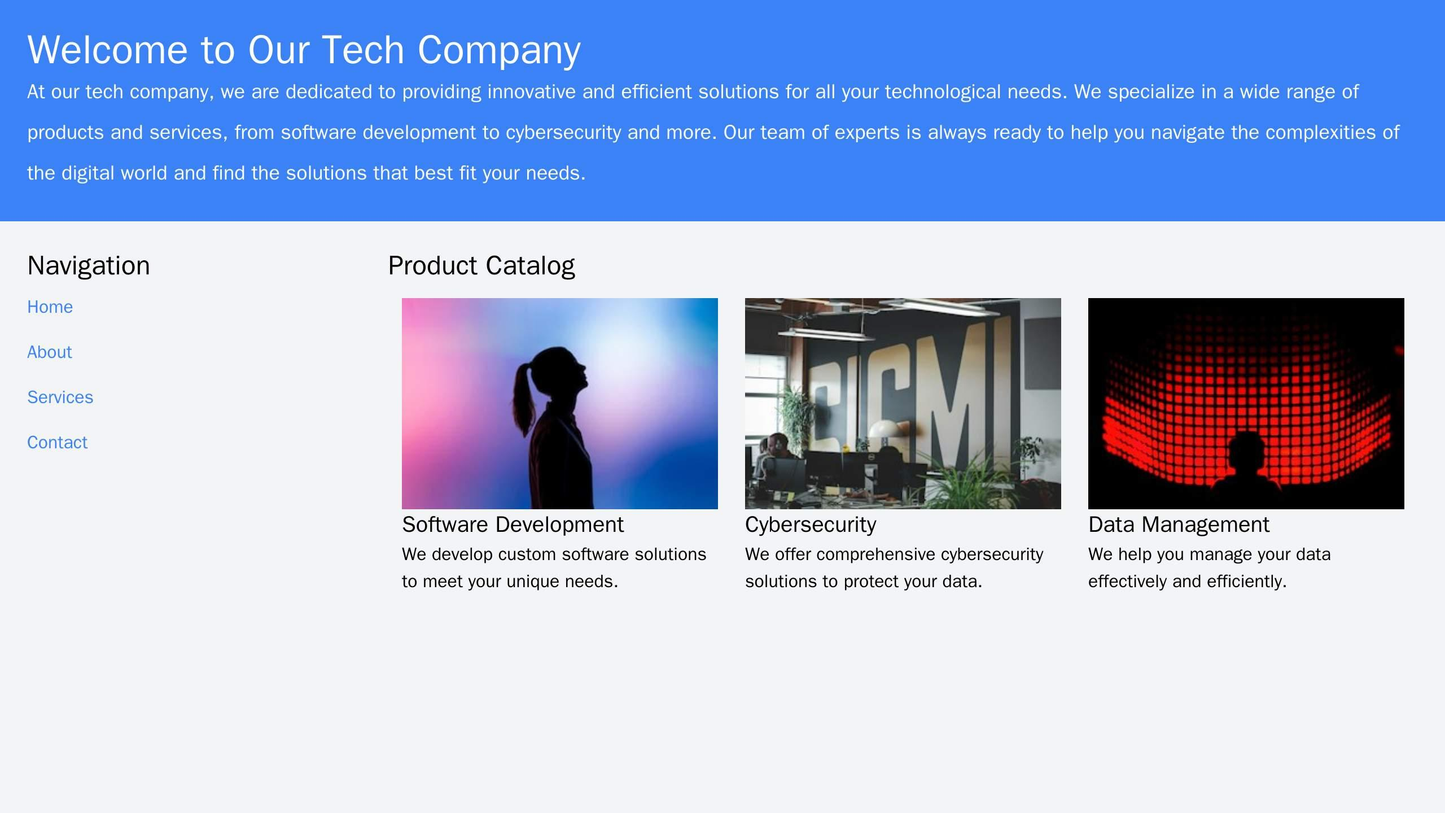
Task: Click inside the navigation sidebar panel
Action: pos(180,500)
